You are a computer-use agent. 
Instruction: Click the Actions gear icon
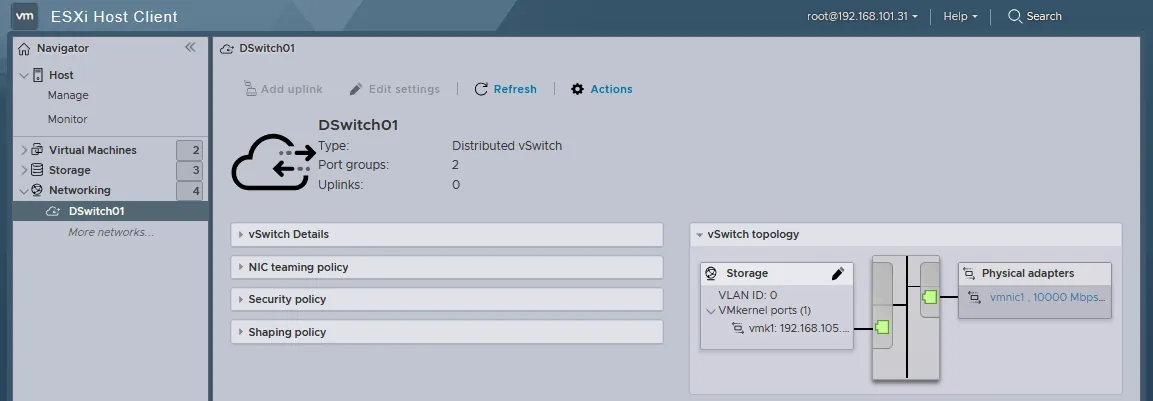(x=577, y=89)
